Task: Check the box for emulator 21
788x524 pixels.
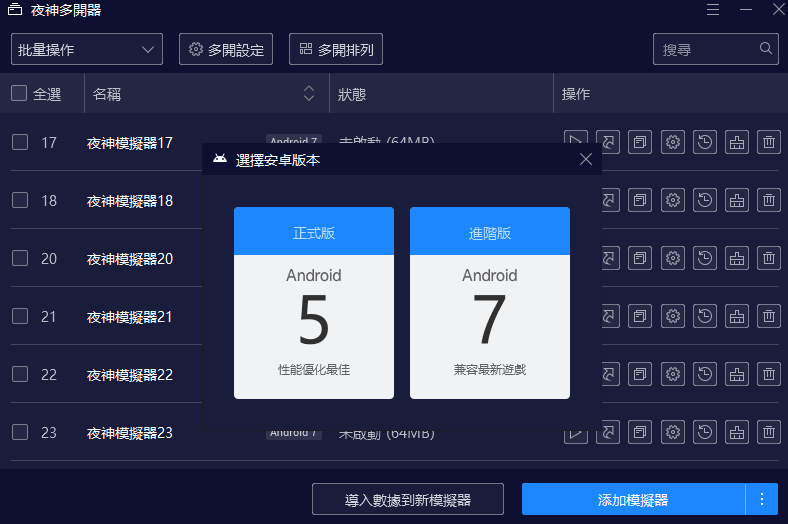Action: [20, 316]
